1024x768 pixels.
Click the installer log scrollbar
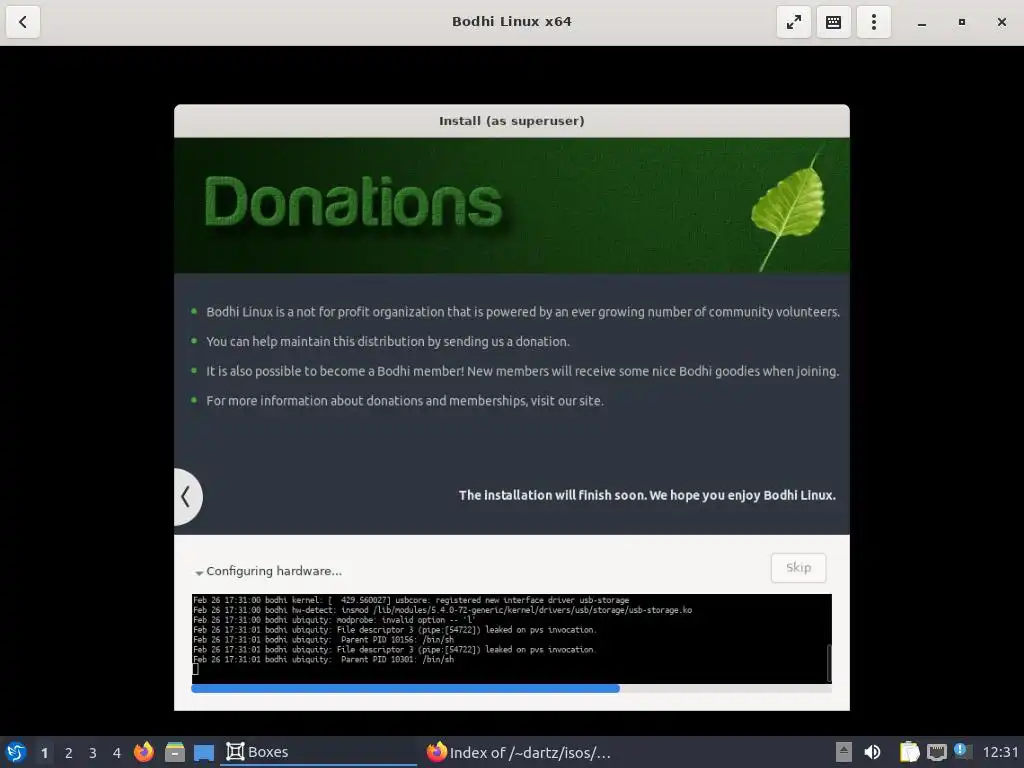tap(829, 662)
